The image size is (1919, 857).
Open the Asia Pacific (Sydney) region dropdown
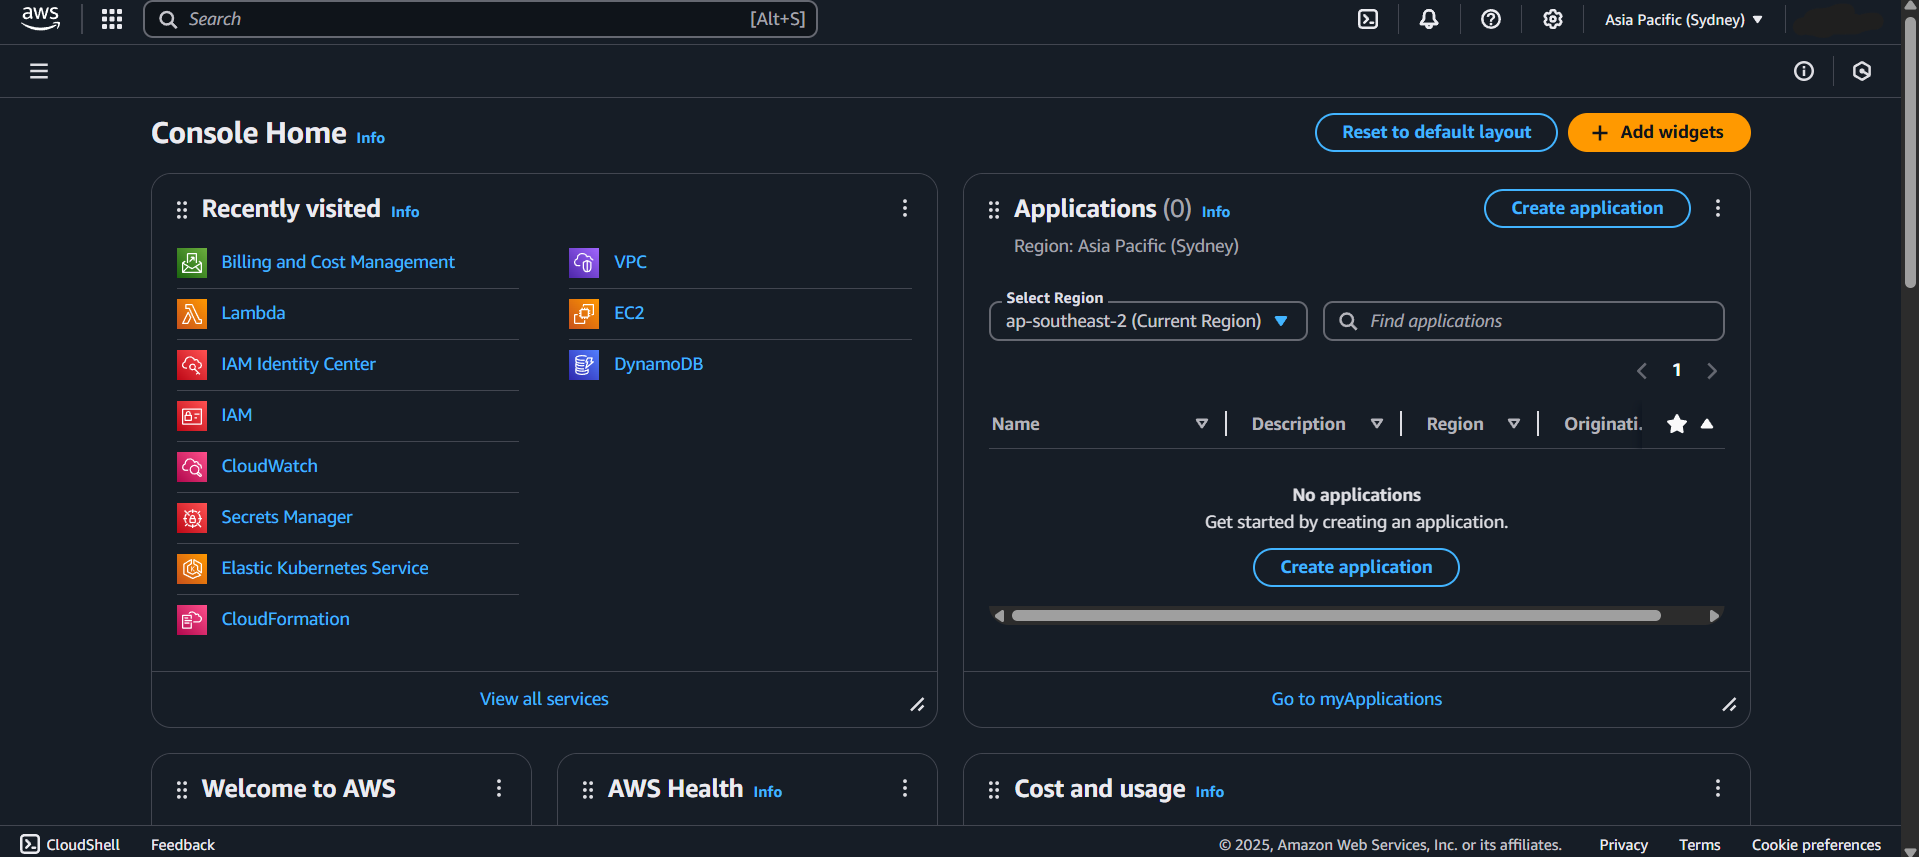point(1684,19)
